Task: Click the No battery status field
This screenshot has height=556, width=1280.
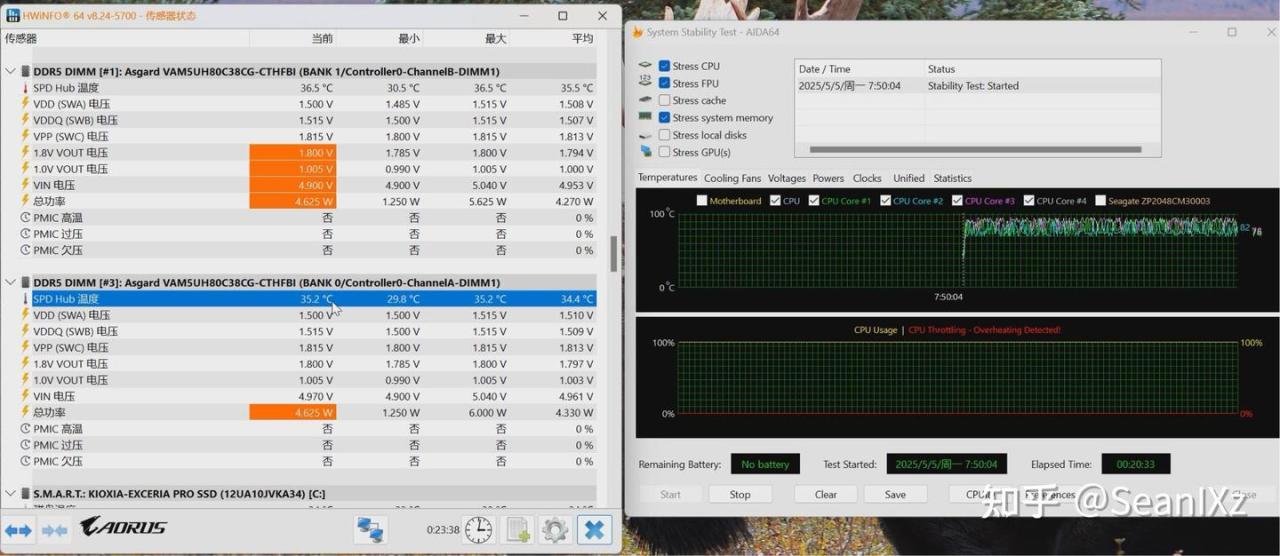Action: click(x=765, y=464)
